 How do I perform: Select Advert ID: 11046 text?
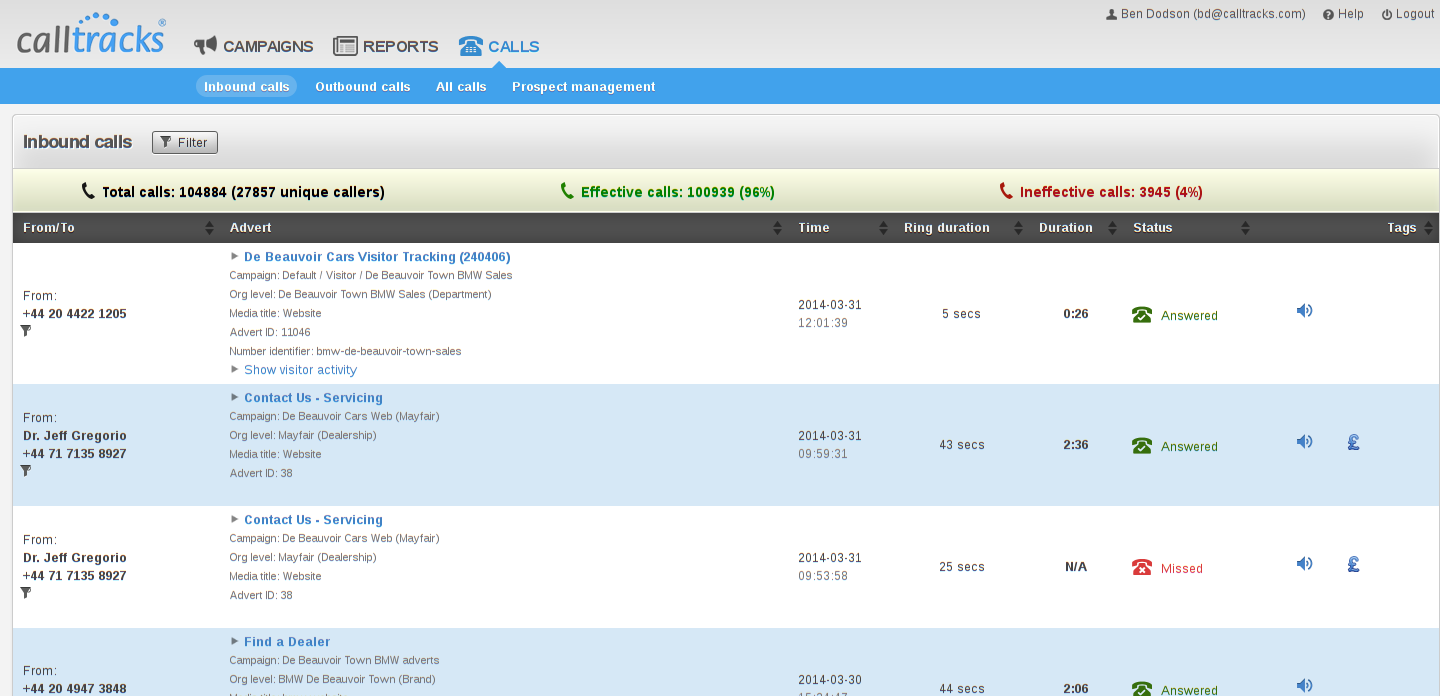coord(270,333)
